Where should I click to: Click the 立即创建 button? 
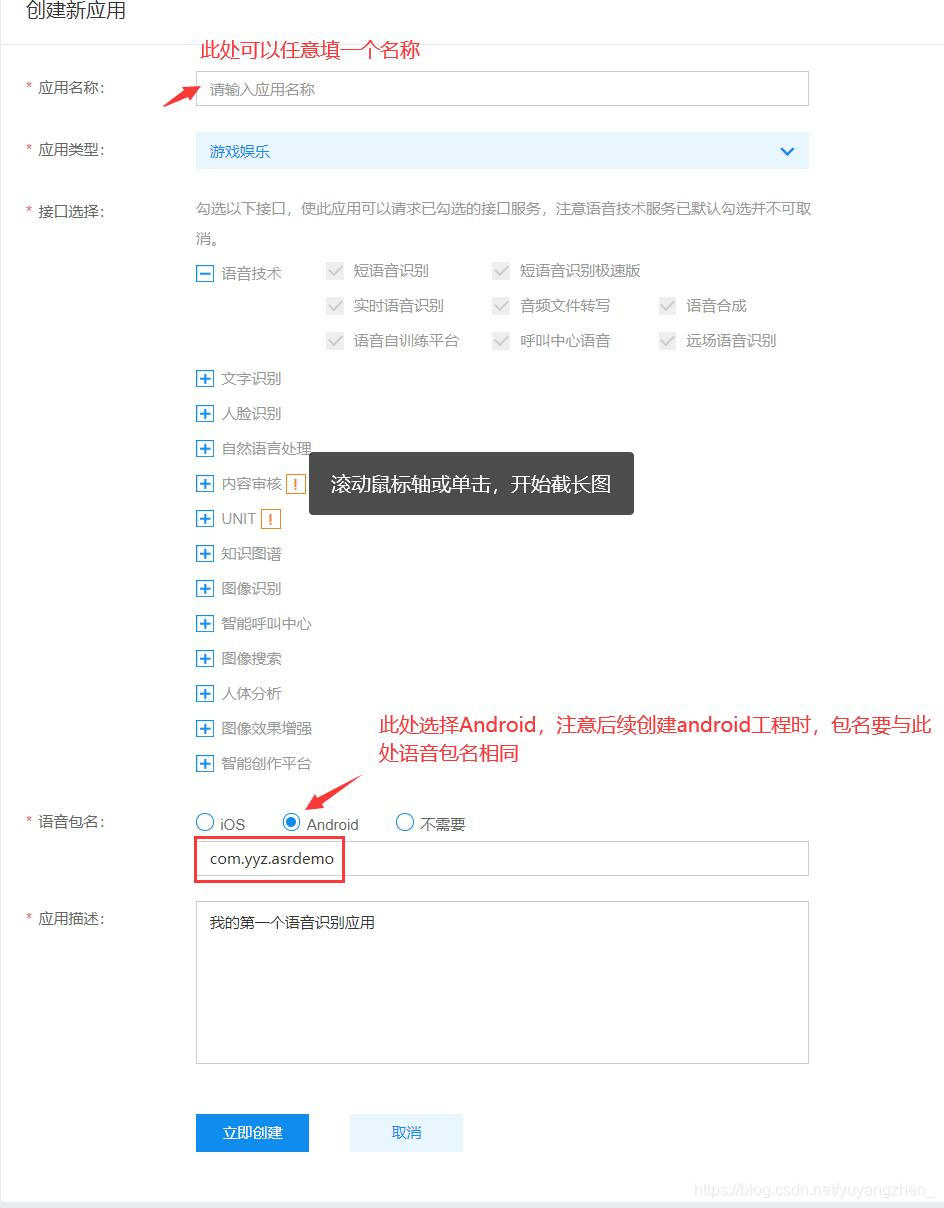coord(252,1133)
